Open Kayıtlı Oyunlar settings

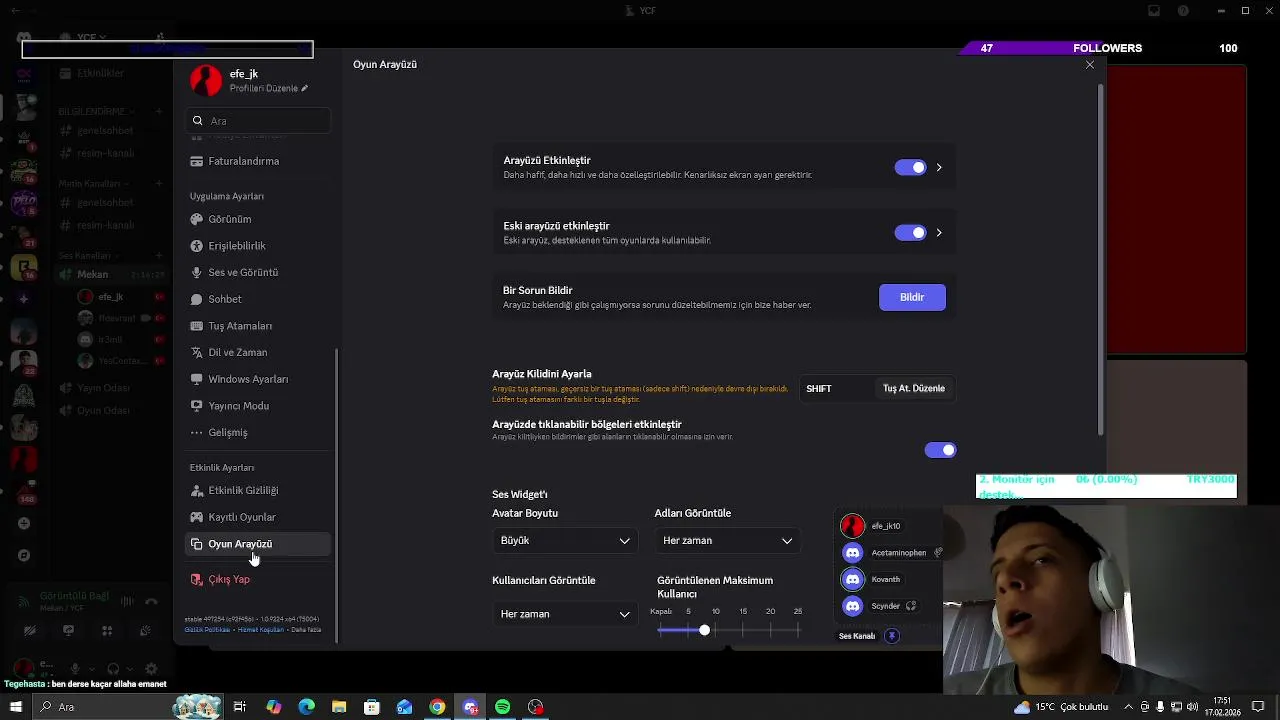[x=258, y=517]
